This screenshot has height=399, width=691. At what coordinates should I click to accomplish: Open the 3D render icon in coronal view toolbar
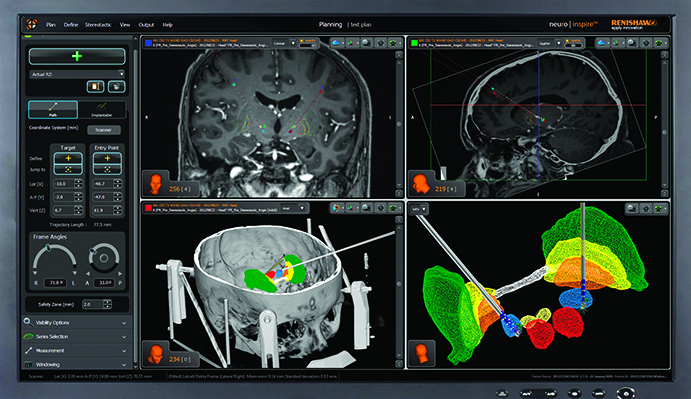click(337, 43)
